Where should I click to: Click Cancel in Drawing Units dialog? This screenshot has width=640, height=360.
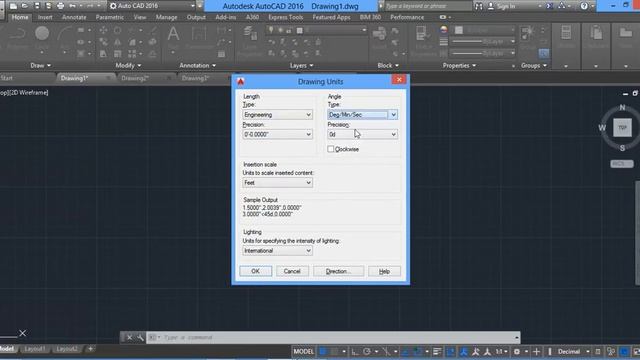click(x=292, y=271)
